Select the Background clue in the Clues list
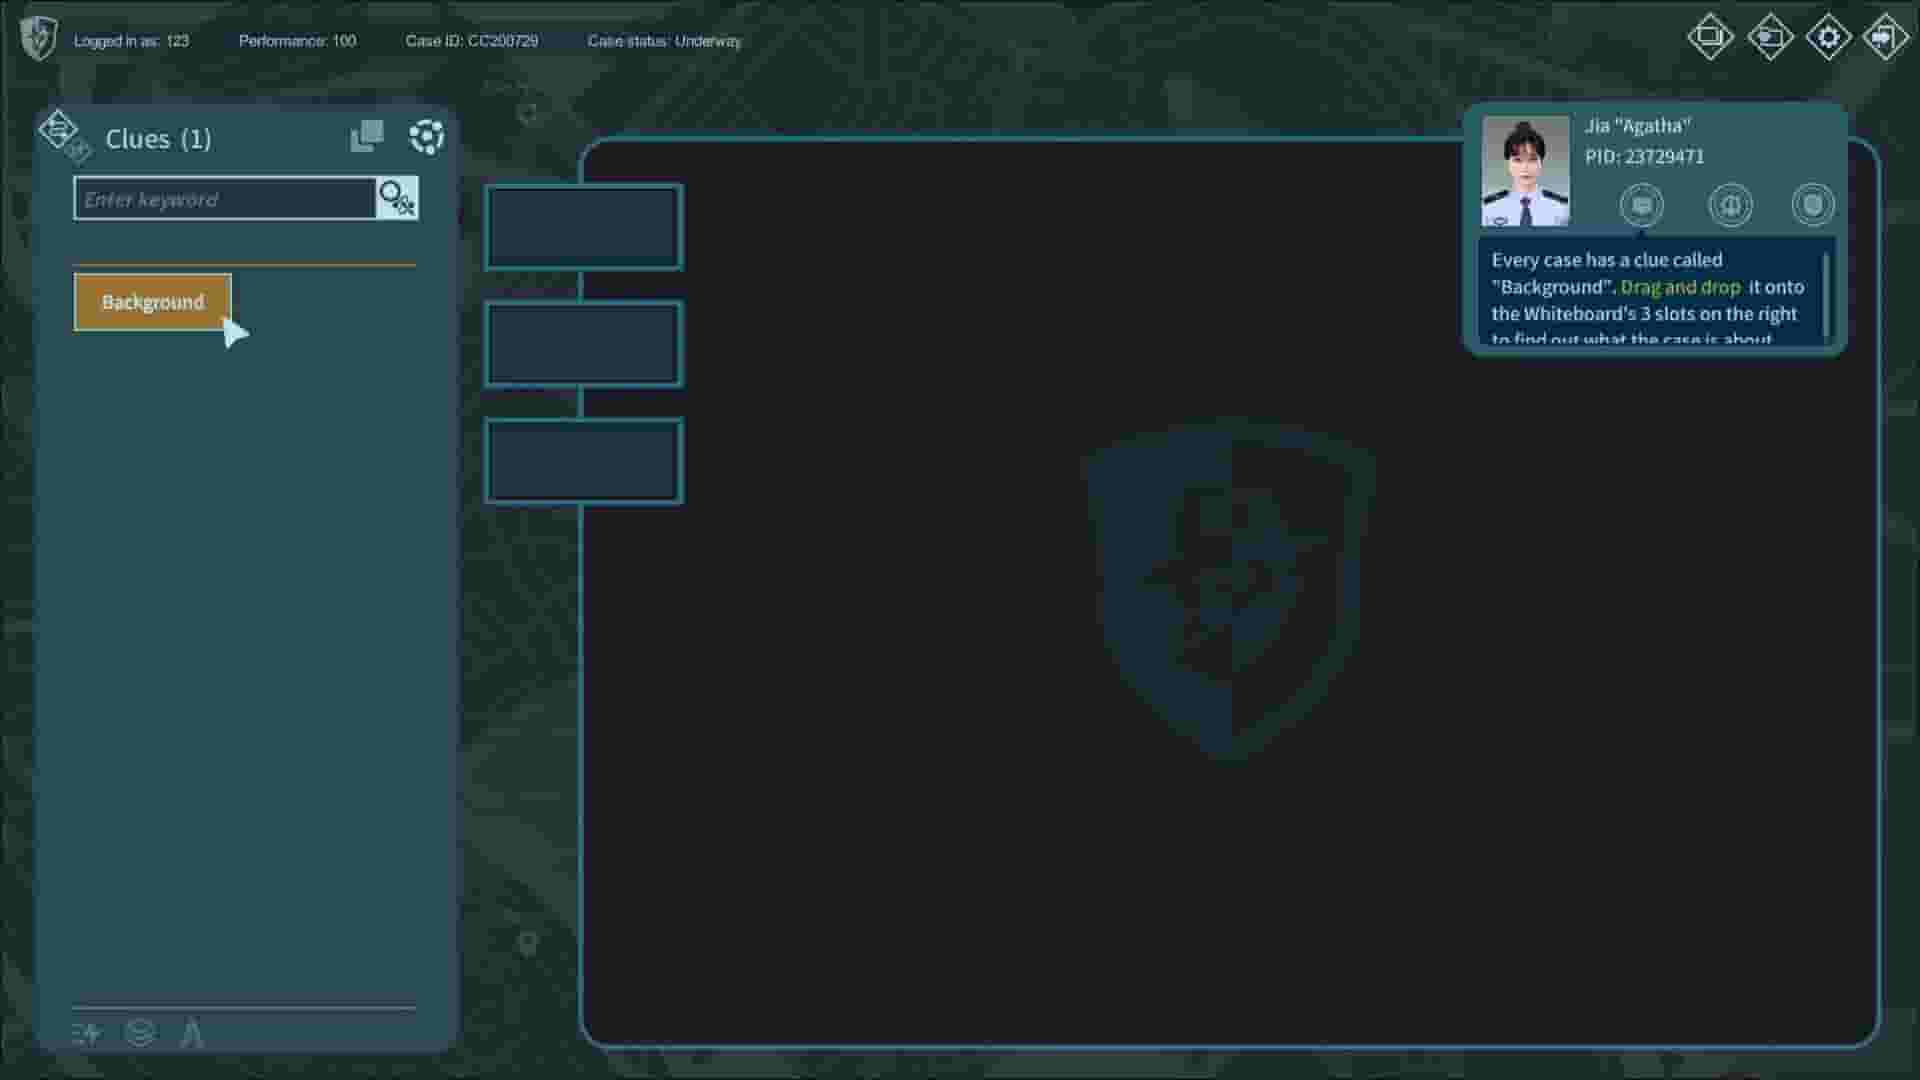 (x=151, y=301)
